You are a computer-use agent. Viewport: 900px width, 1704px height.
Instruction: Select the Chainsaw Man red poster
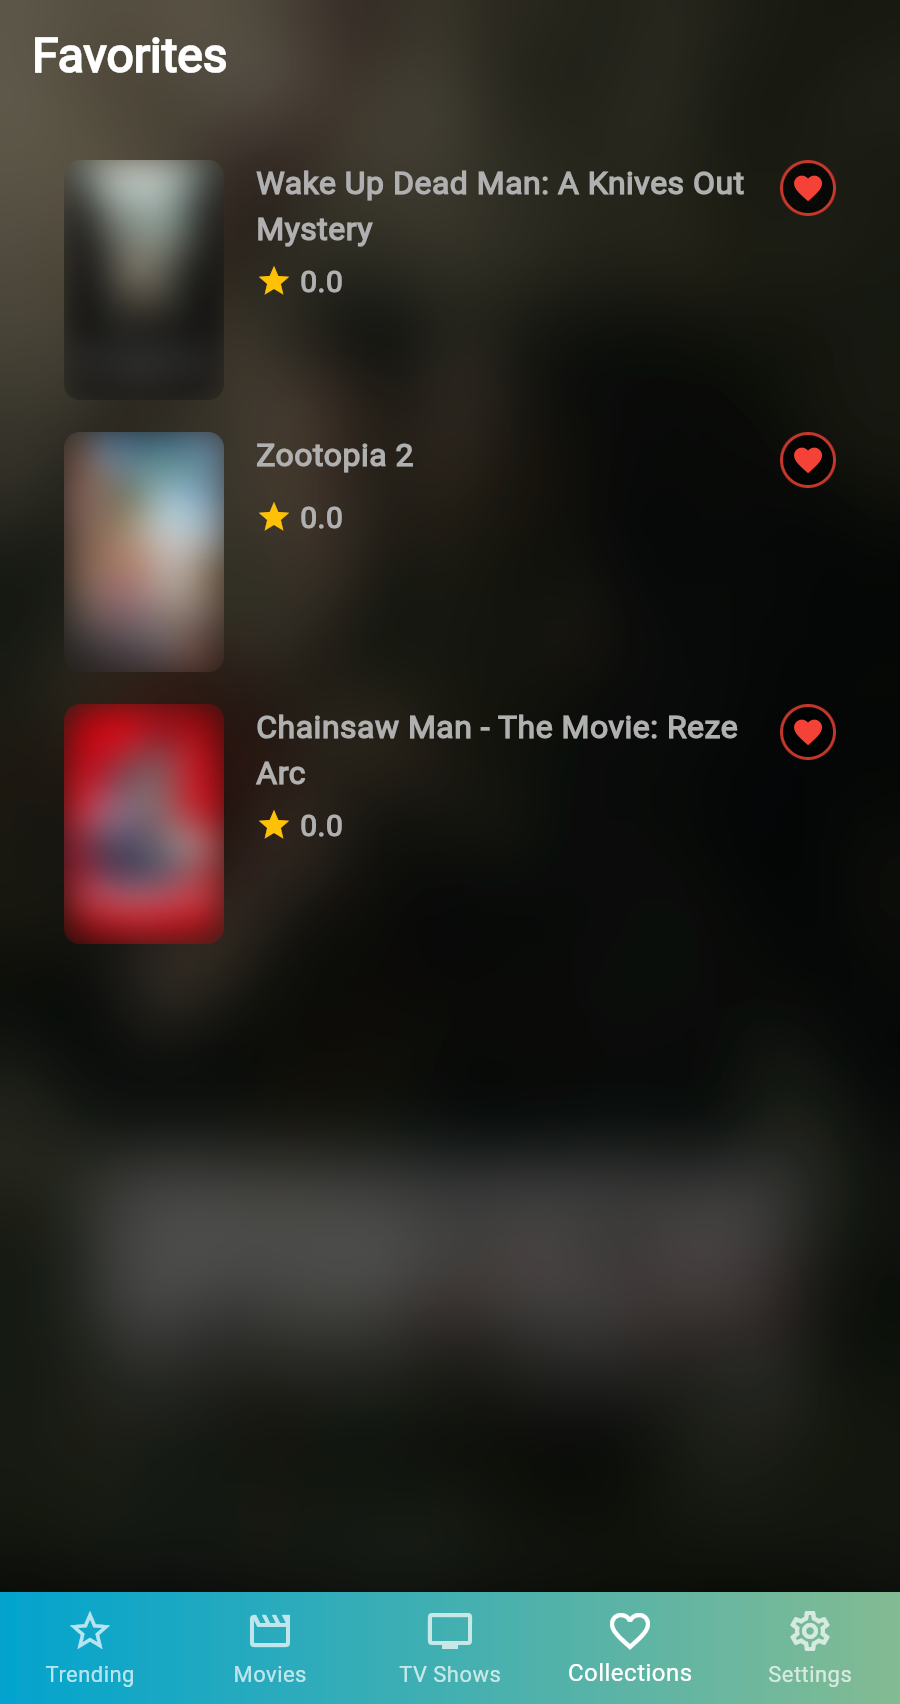click(x=144, y=824)
